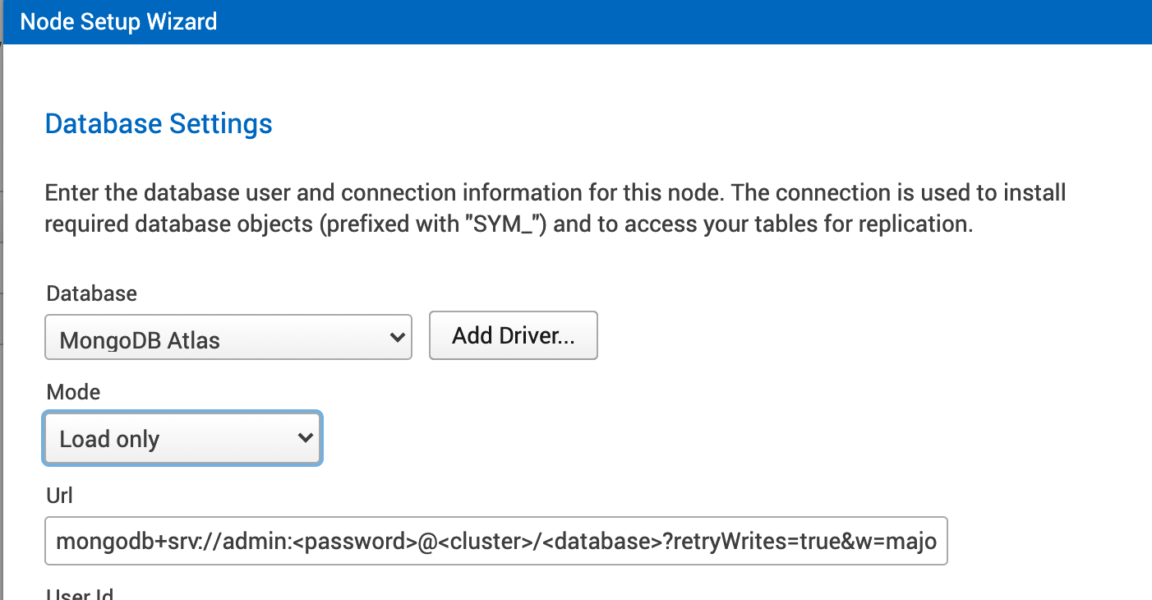1152x600 pixels.
Task: Place cursor on <database> placeholder in Url
Action: pos(601,542)
